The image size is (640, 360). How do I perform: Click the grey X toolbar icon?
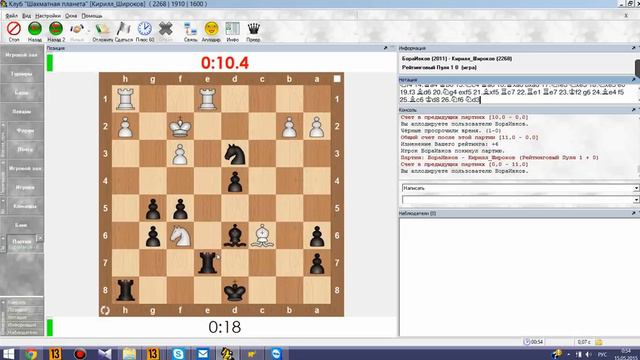click(165, 29)
